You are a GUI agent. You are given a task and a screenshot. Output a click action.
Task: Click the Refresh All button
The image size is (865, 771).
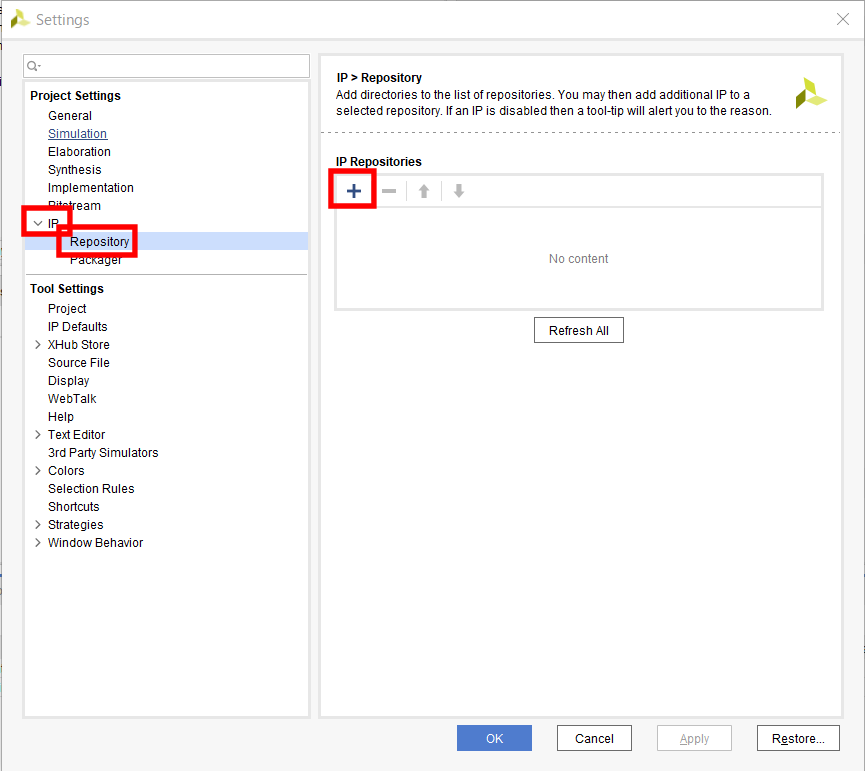579,330
